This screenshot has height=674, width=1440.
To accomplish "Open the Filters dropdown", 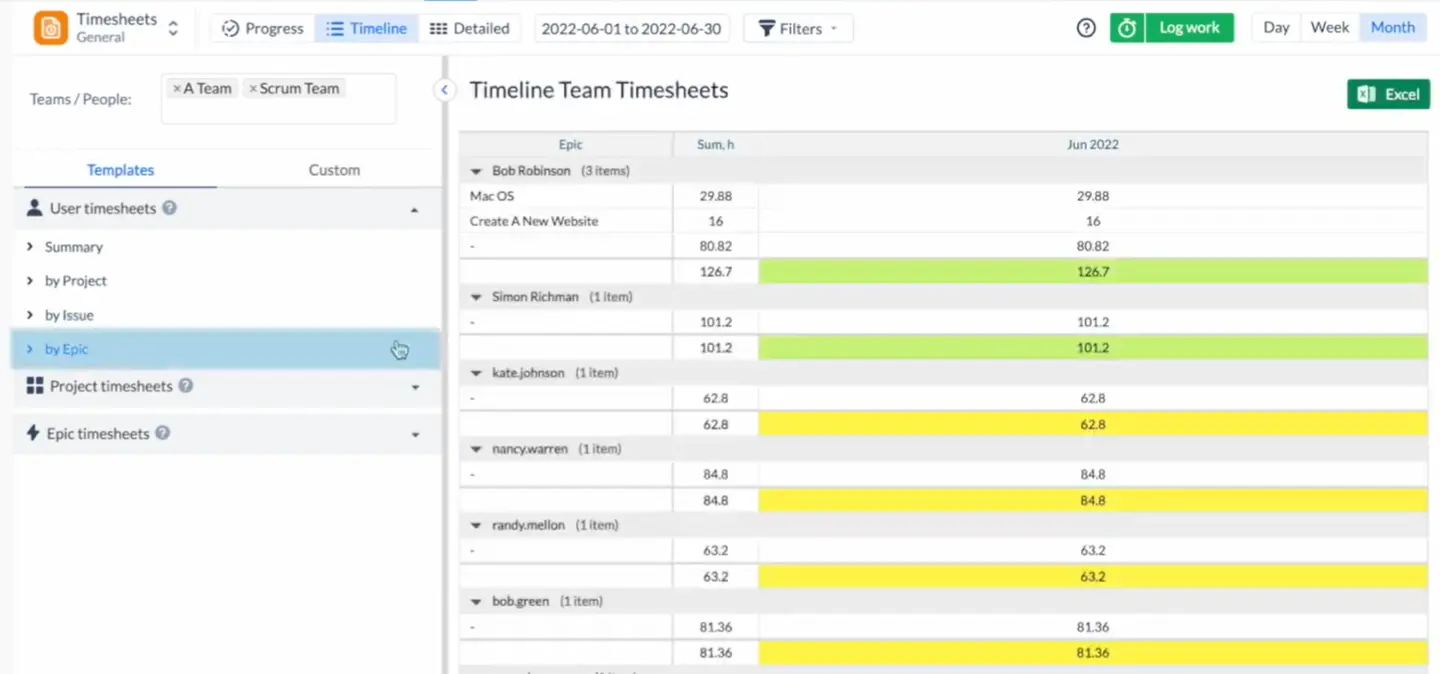I will coord(798,29).
